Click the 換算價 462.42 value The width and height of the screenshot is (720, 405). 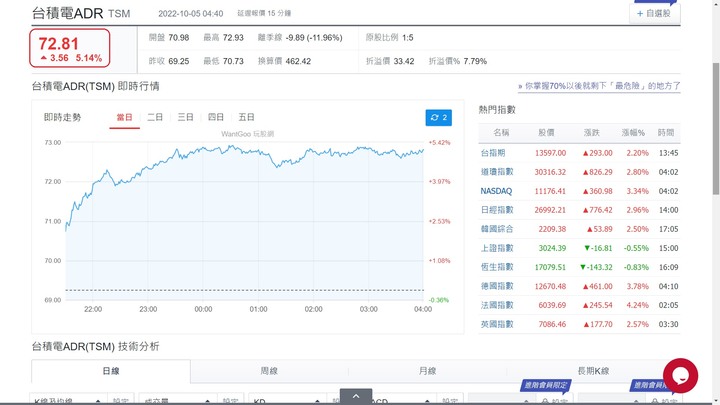[298, 61]
